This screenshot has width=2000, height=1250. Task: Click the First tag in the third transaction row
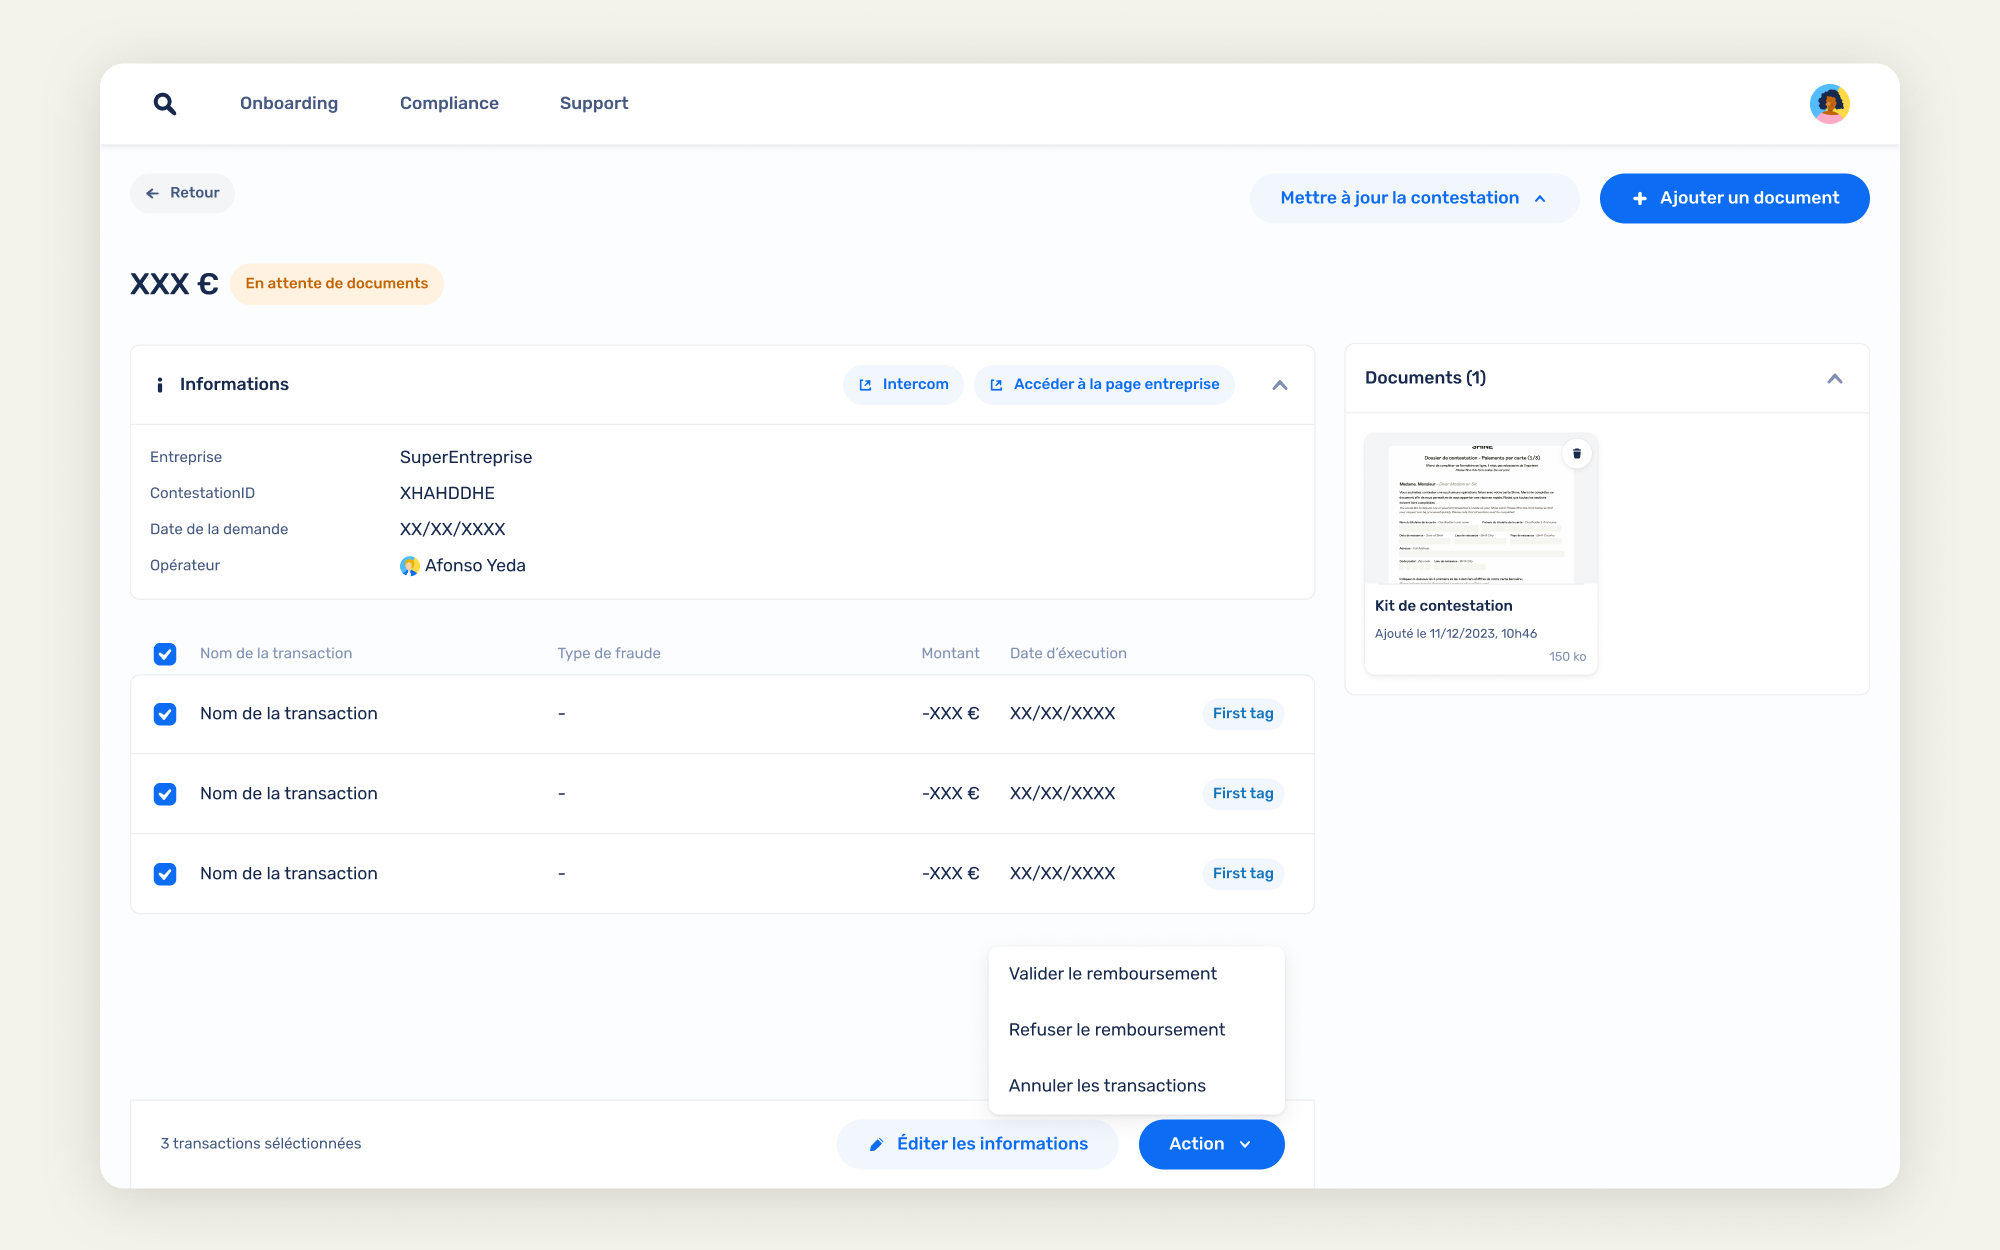(x=1243, y=874)
